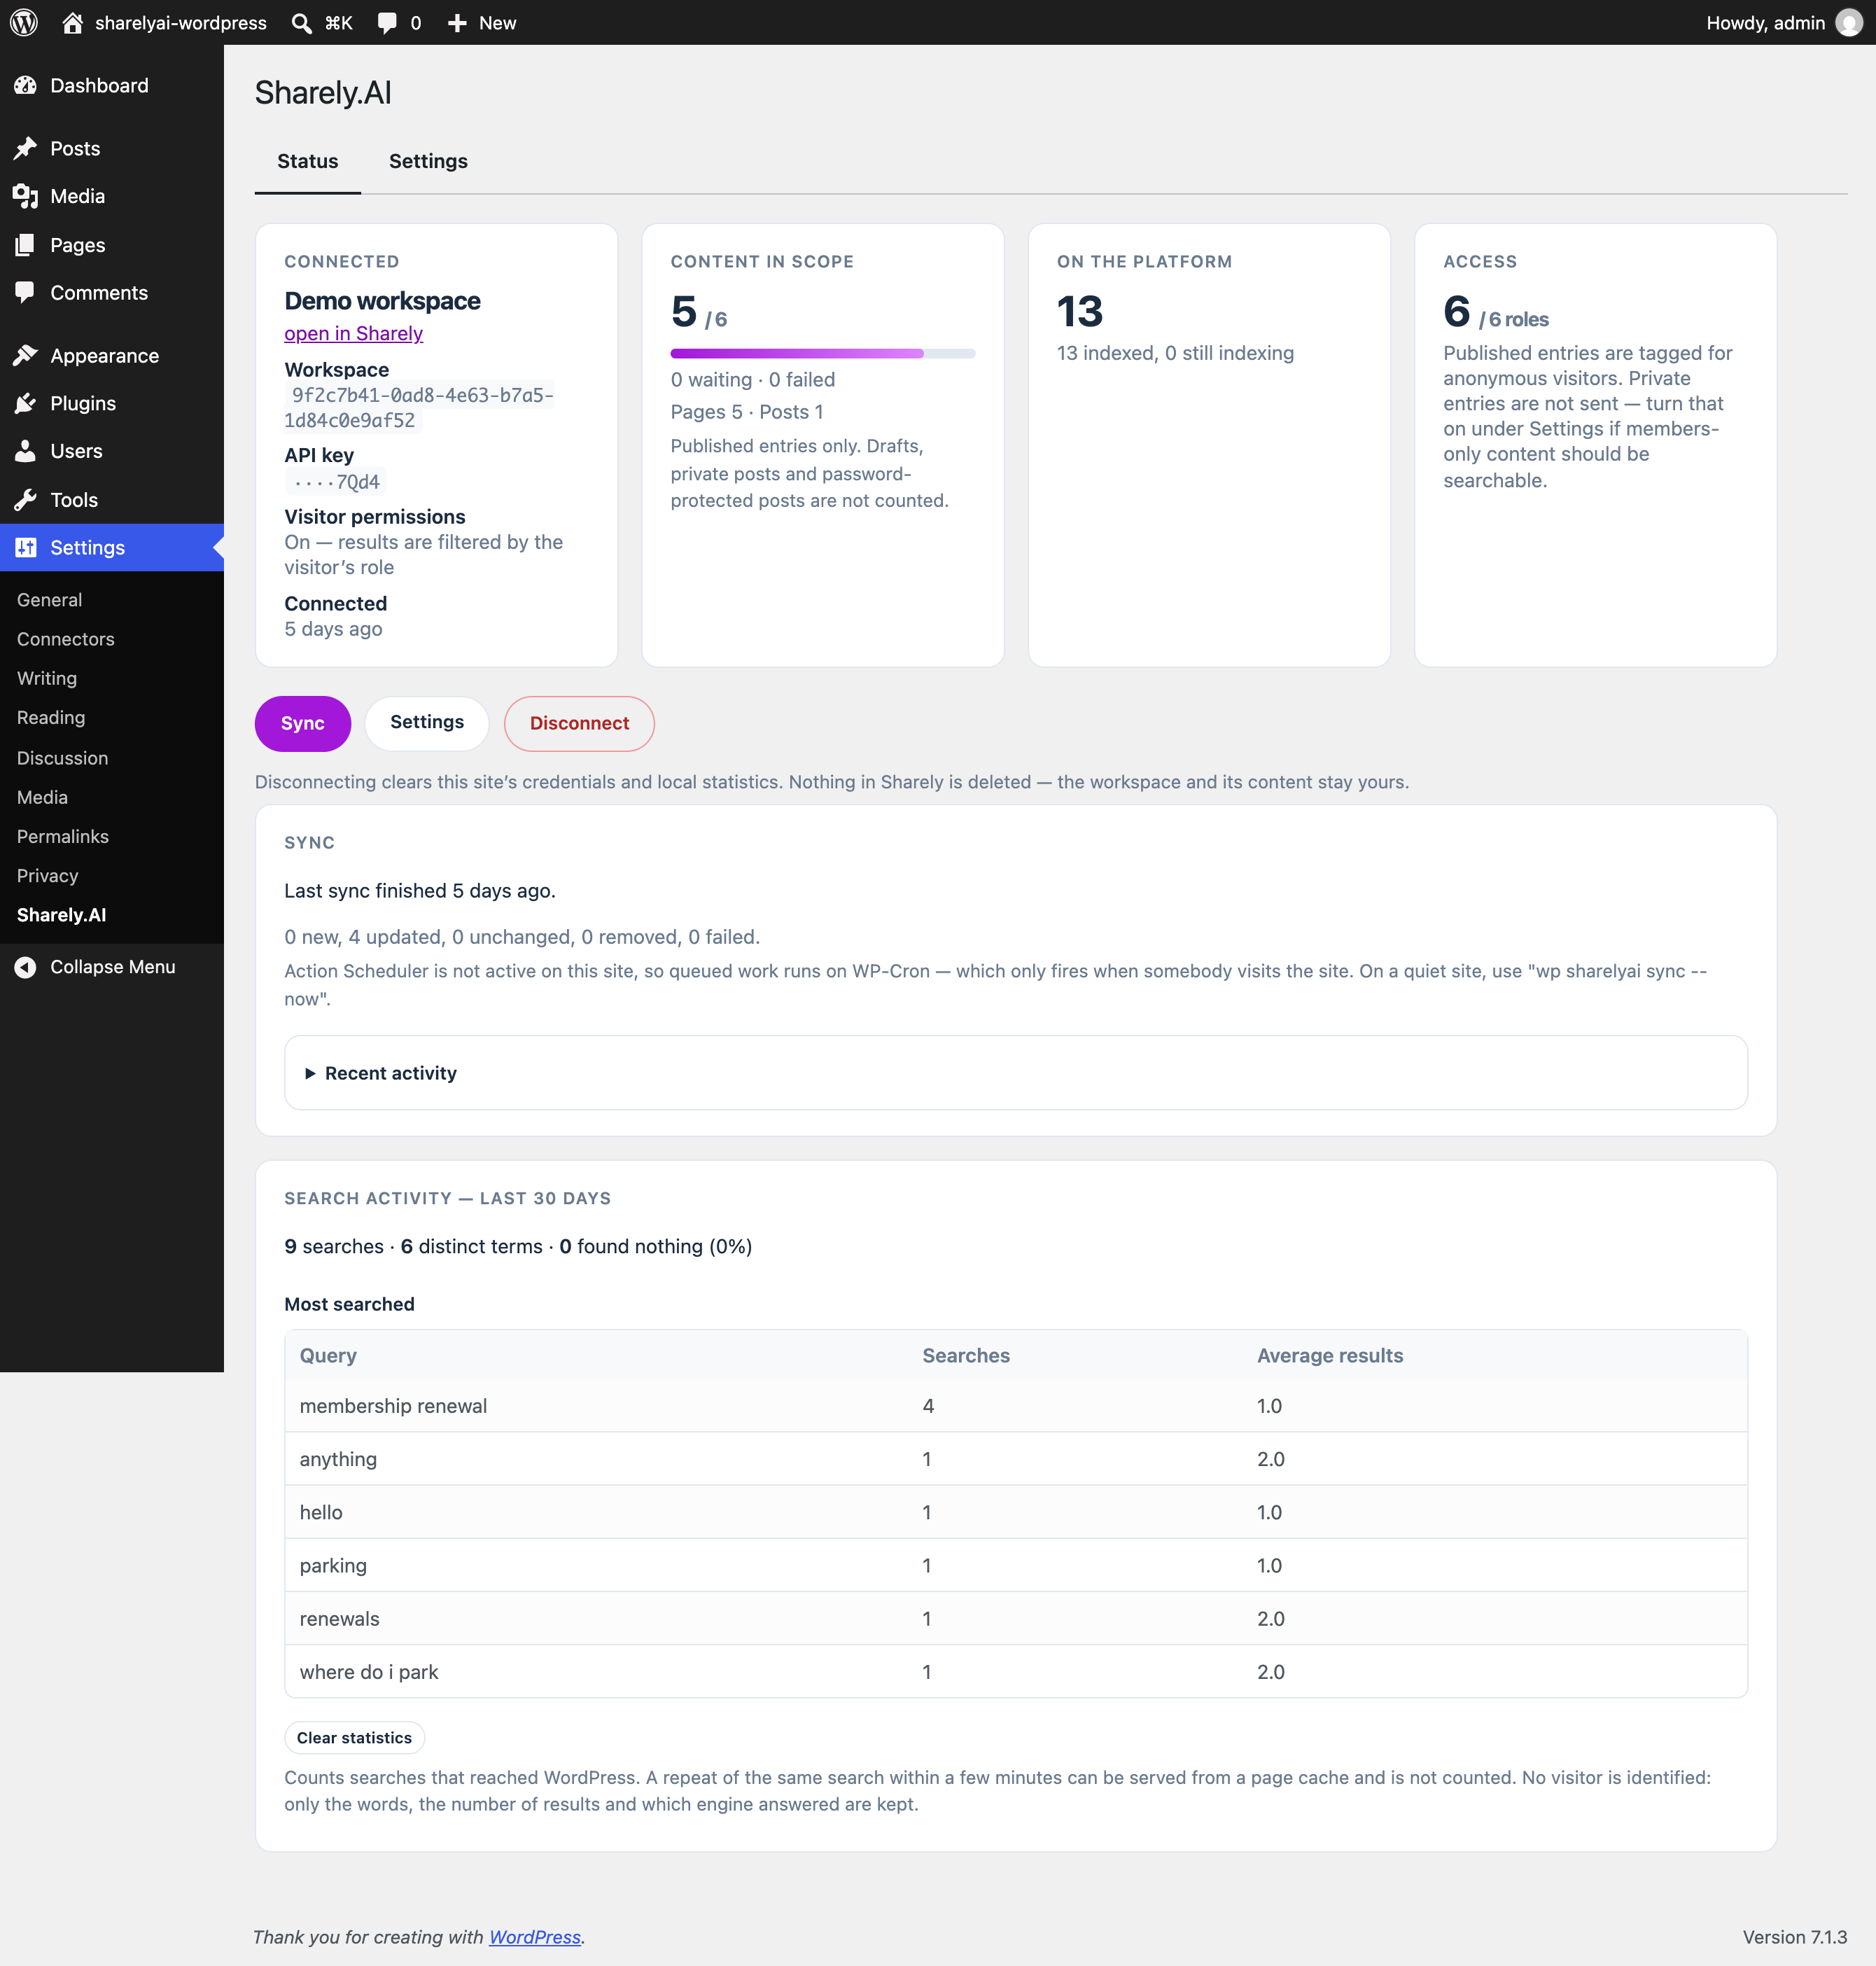Click the membership renewal query row
Screen dimensions: 1876x1966
(1016, 1405)
